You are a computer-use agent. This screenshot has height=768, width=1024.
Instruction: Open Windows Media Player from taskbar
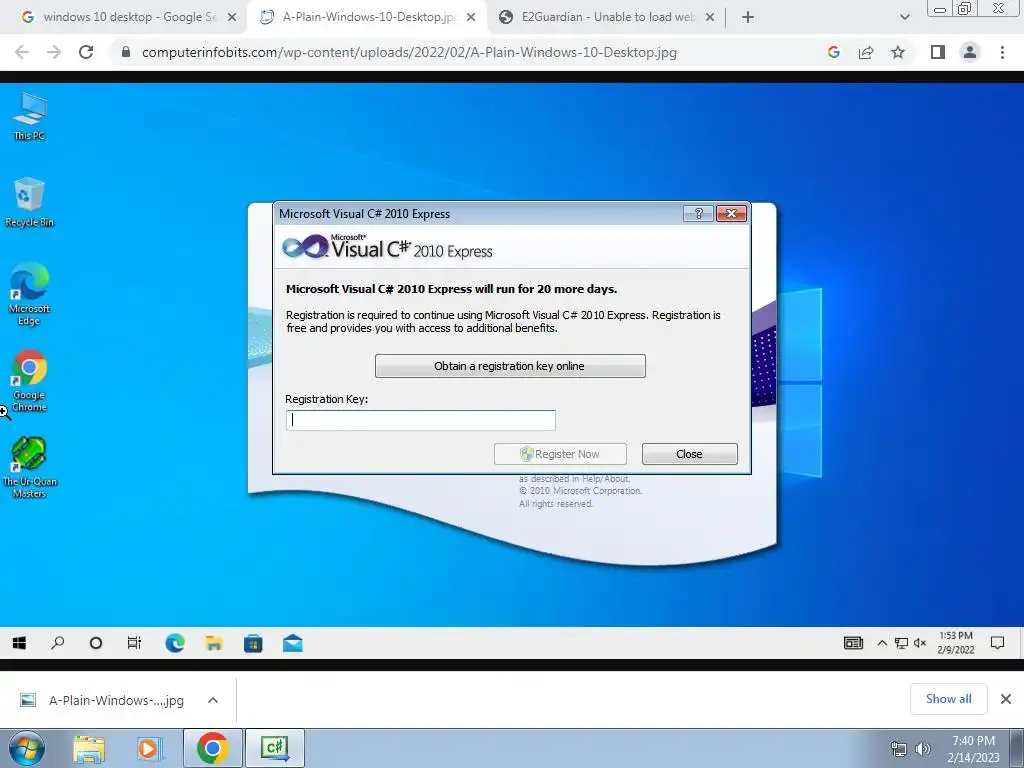click(x=148, y=748)
